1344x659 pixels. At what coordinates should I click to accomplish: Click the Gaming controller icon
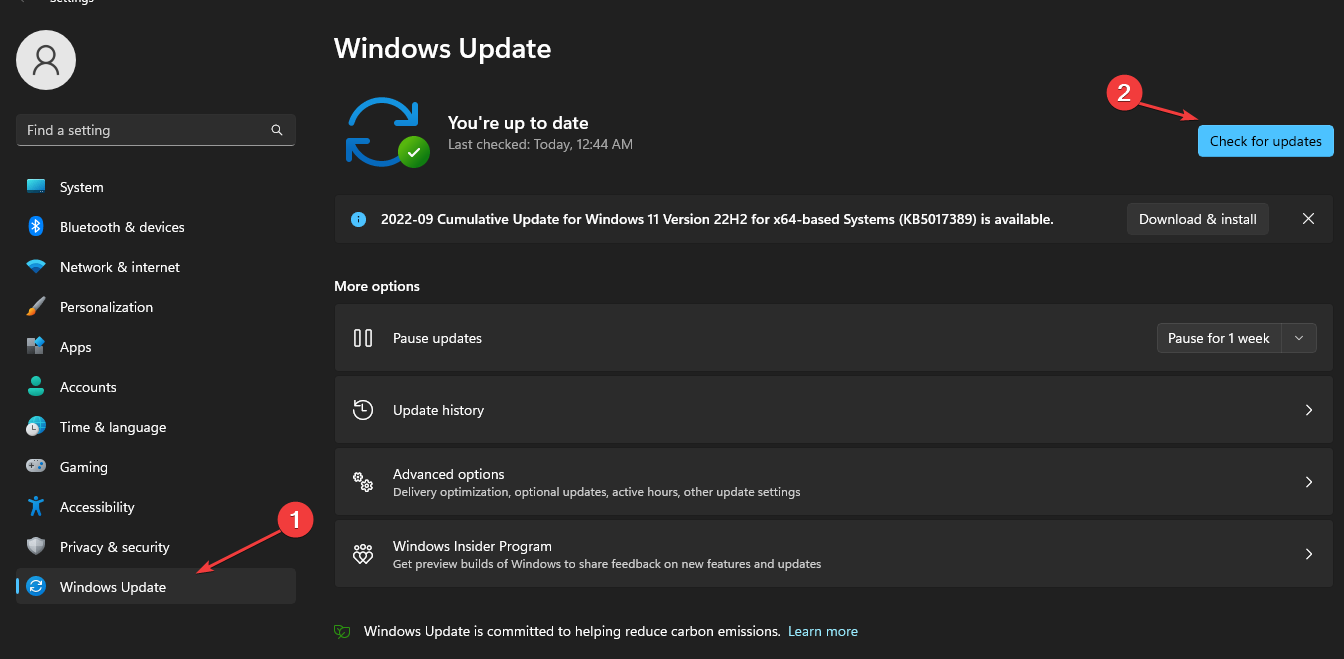36,467
